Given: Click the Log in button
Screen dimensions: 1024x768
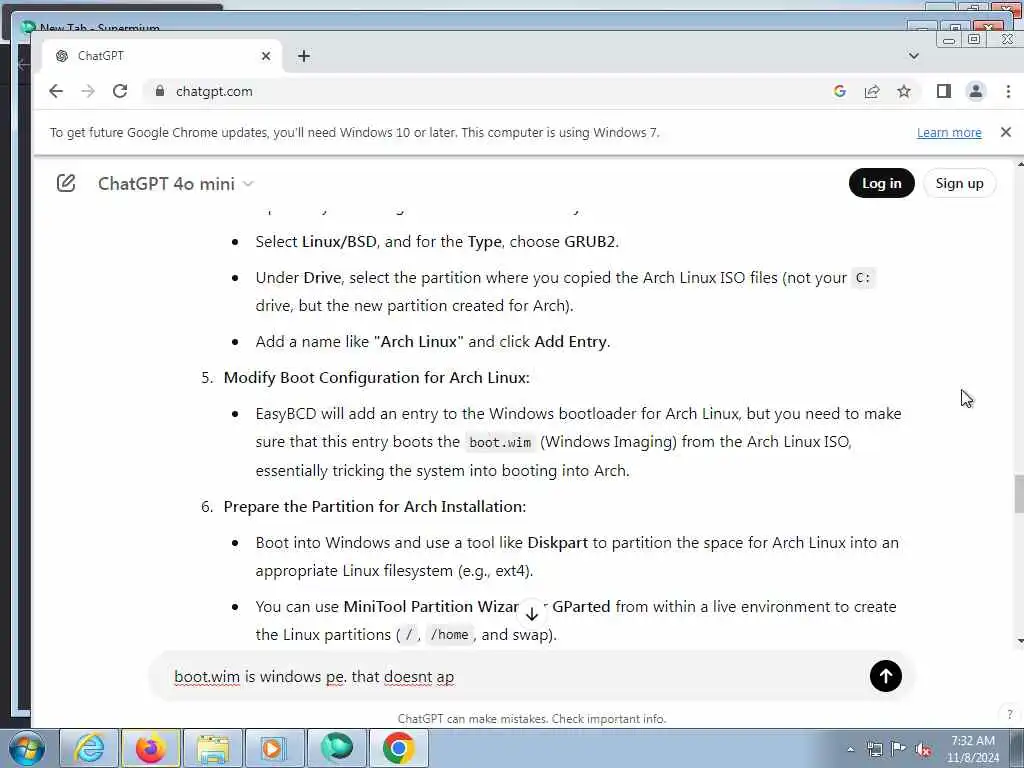Looking at the screenshot, I should pyautogui.click(x=882, y=184).
